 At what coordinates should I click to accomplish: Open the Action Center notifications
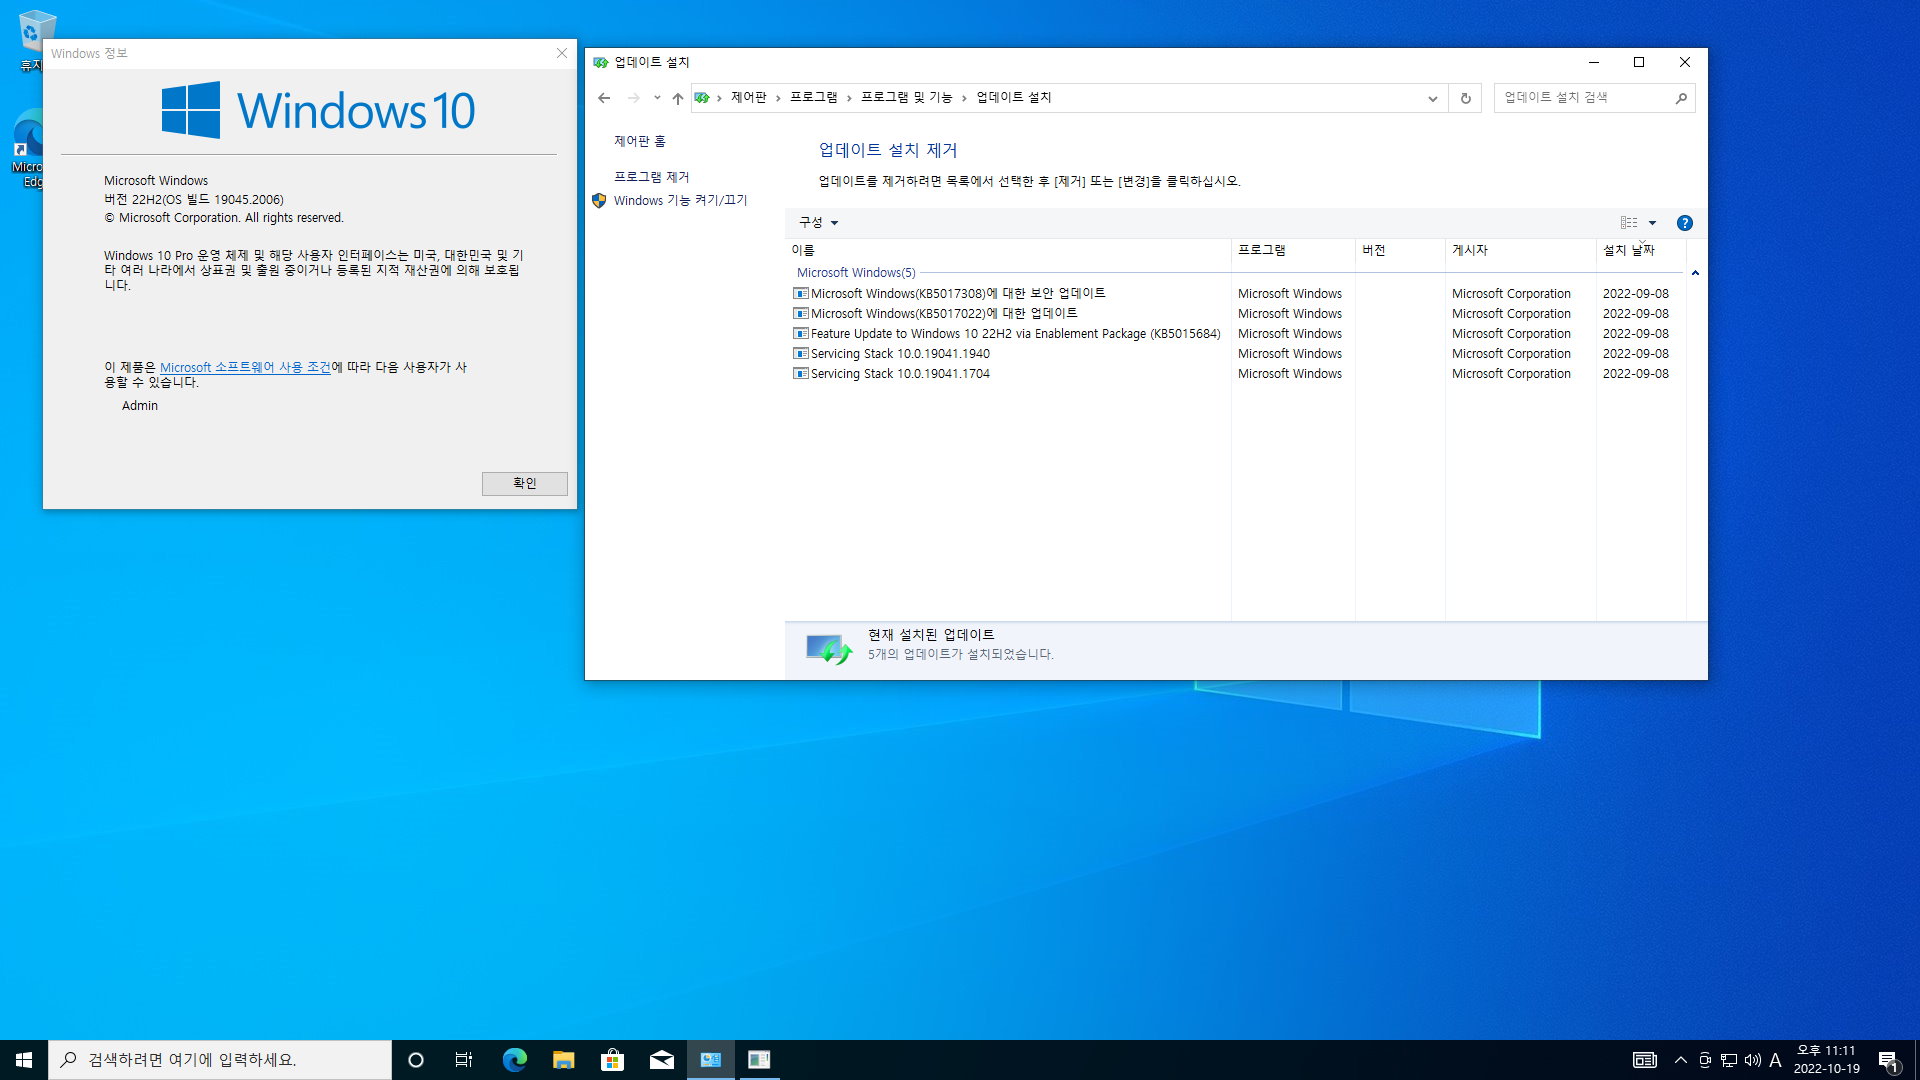click(x=1888, y=1060)
